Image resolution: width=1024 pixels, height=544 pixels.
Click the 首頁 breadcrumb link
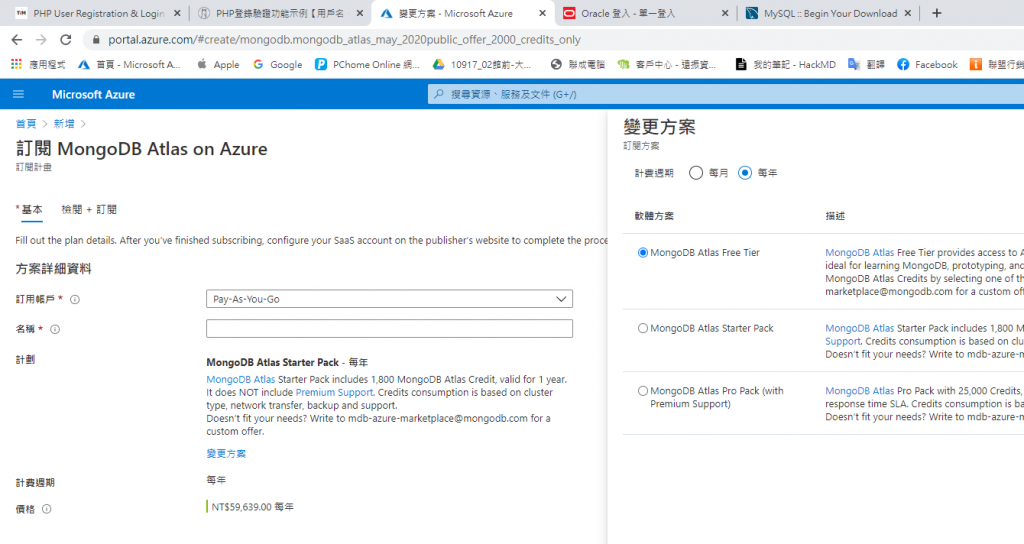click(x=26, y=124)
